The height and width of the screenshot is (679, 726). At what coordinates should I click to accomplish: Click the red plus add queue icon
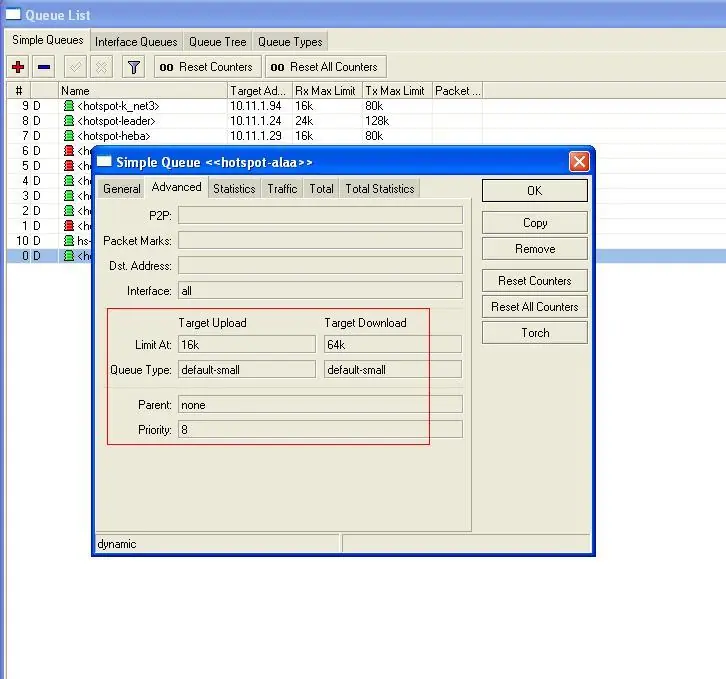pos(18,67)
